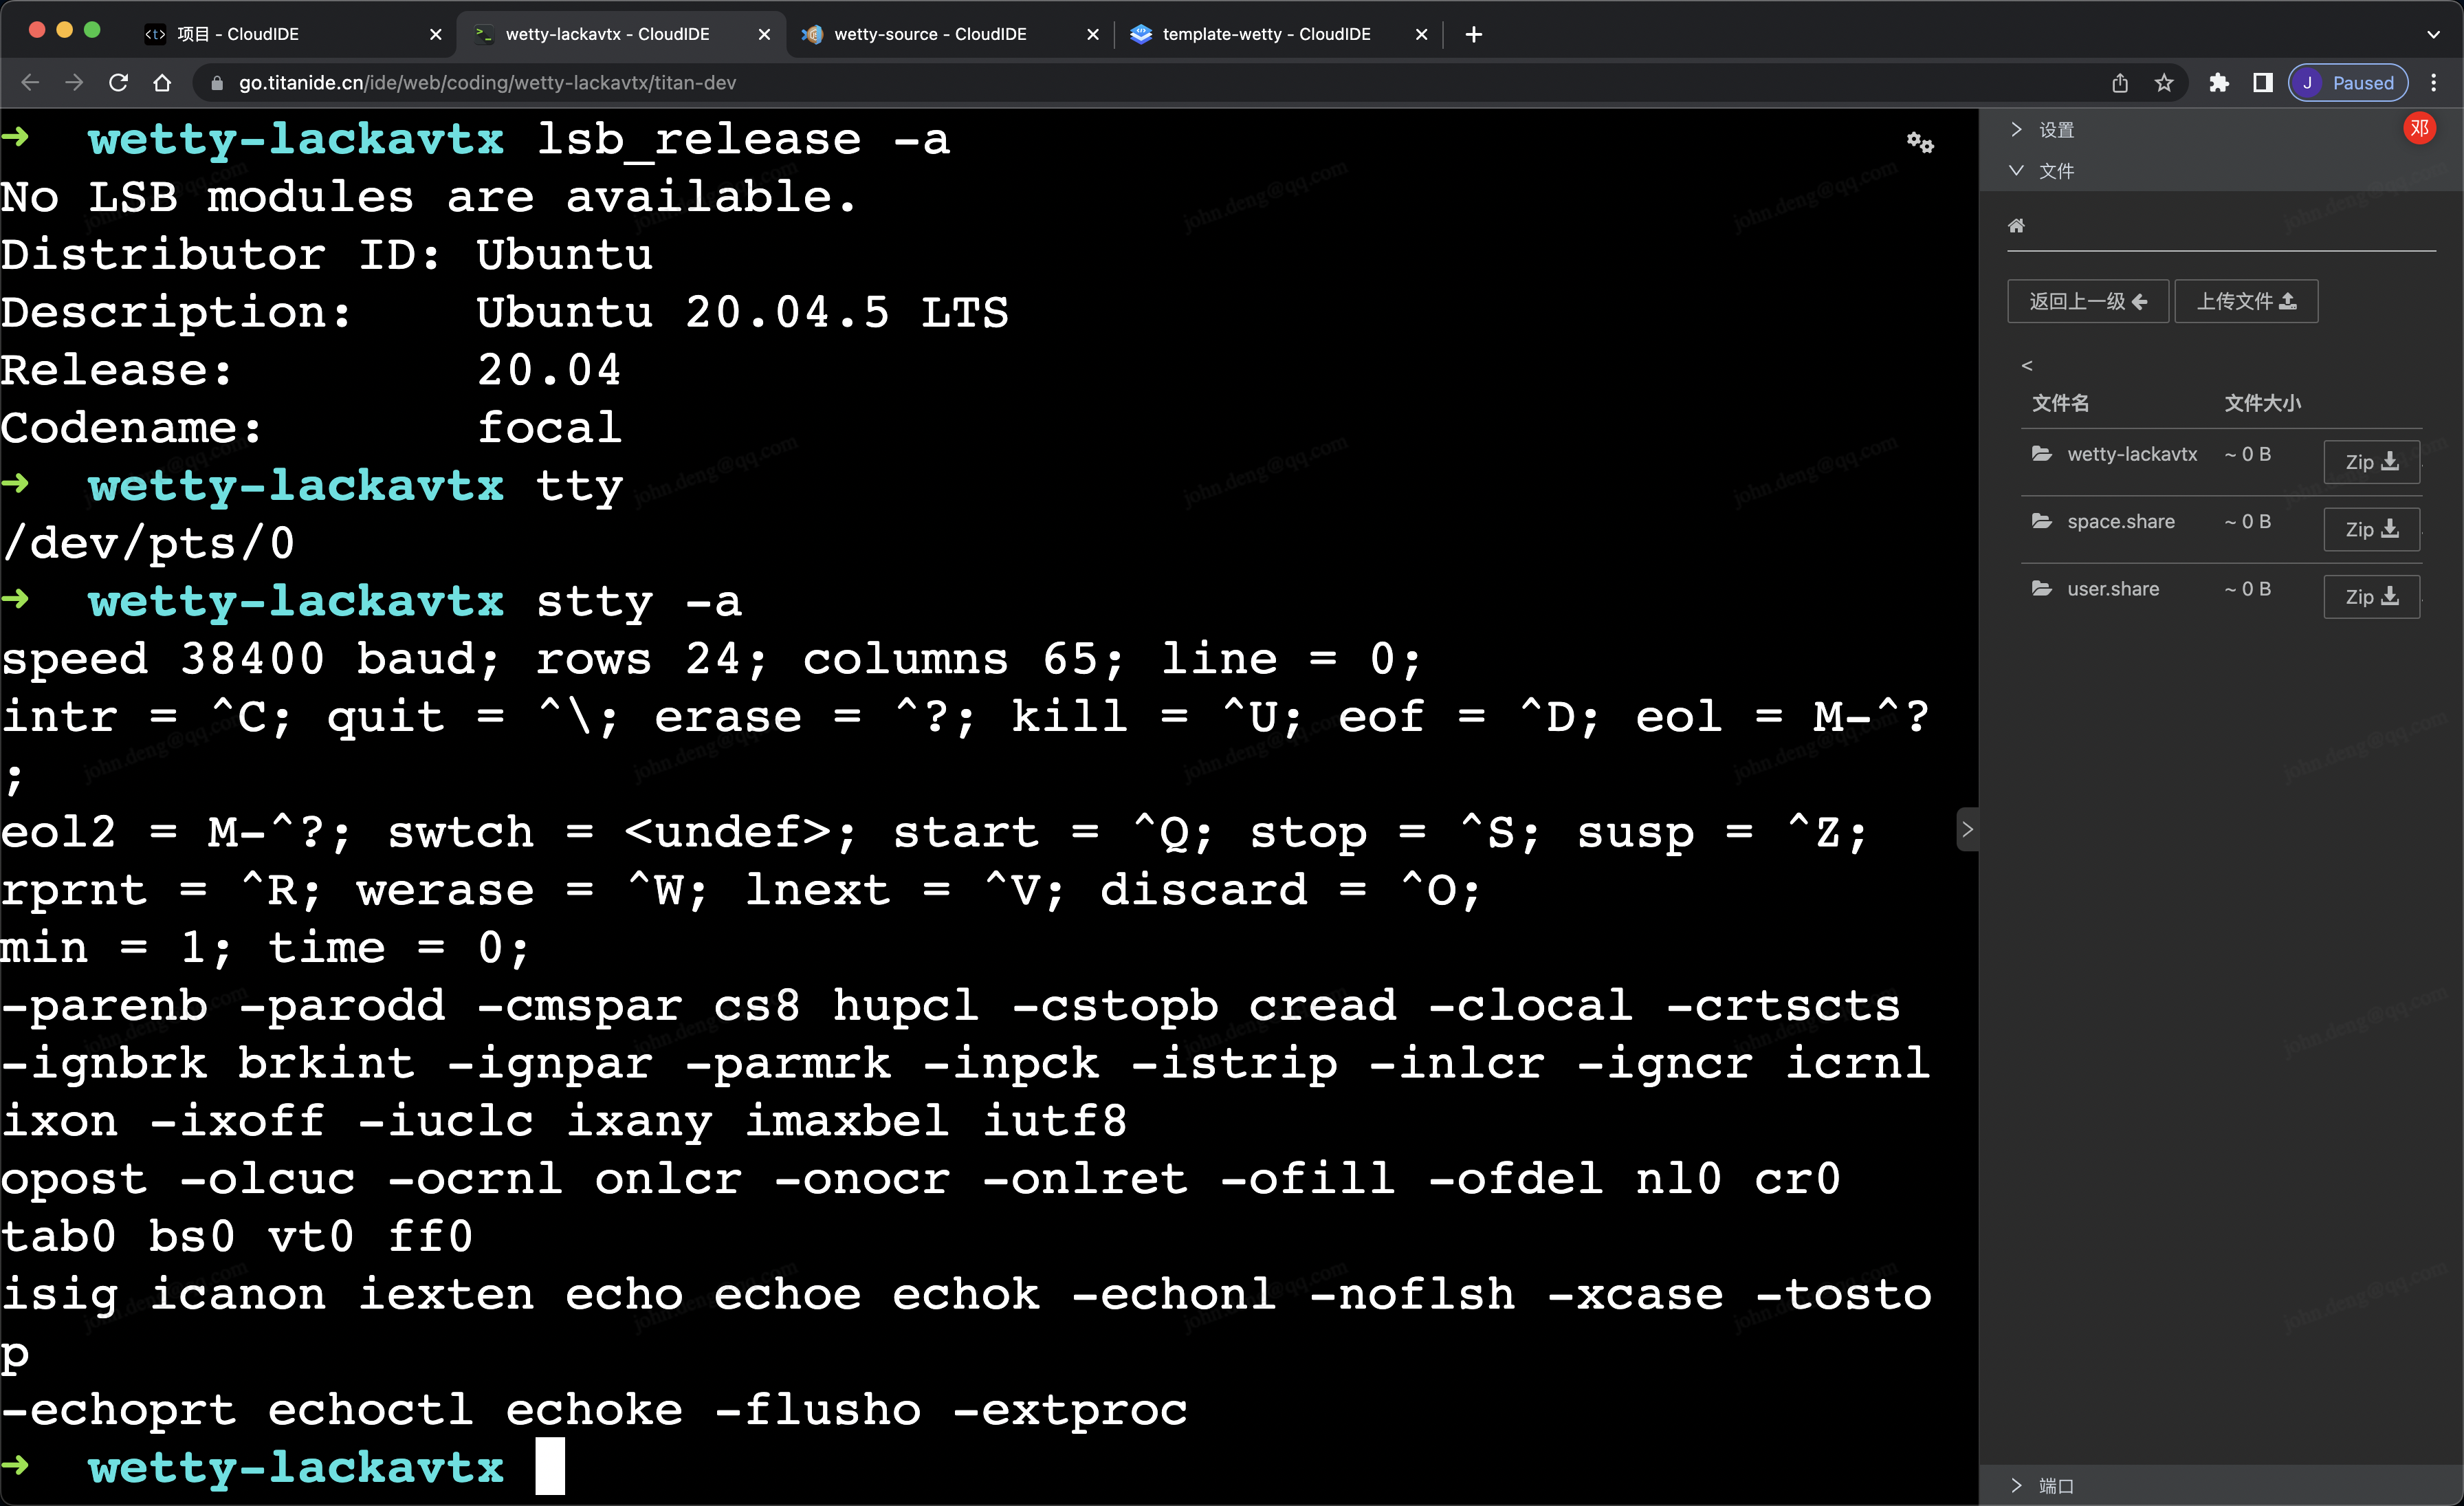Expand the 设置 section
Viewport: 2464px width, 1506px height.
[x=2055, y=130]
